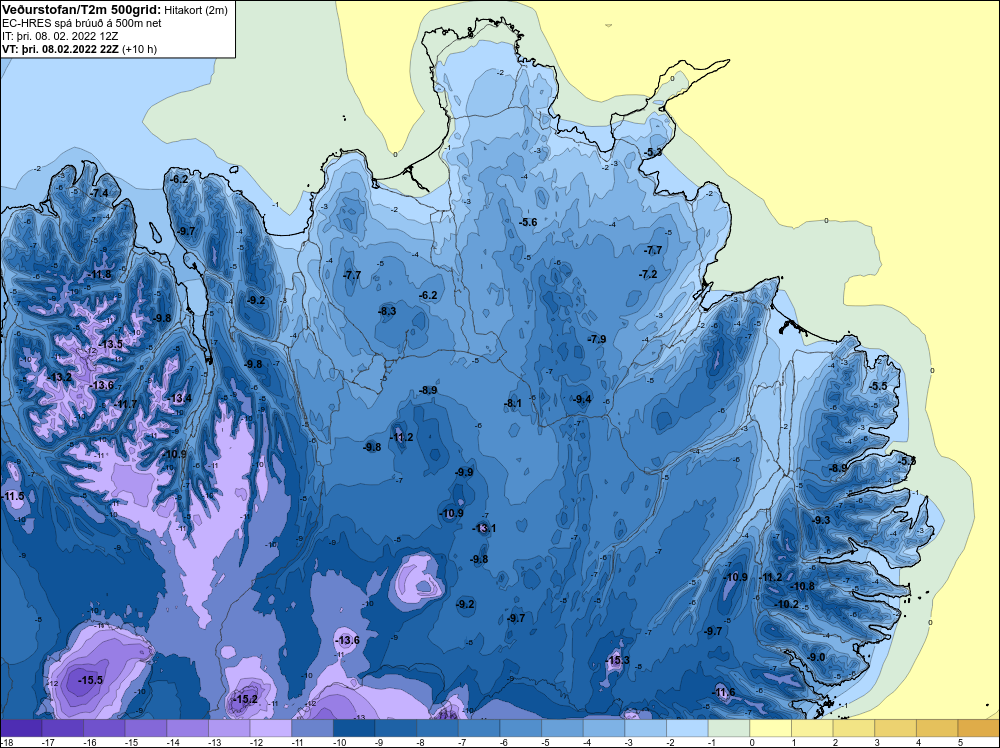
Task: Click the -7.2 temperature value
Action: (648, 274)
